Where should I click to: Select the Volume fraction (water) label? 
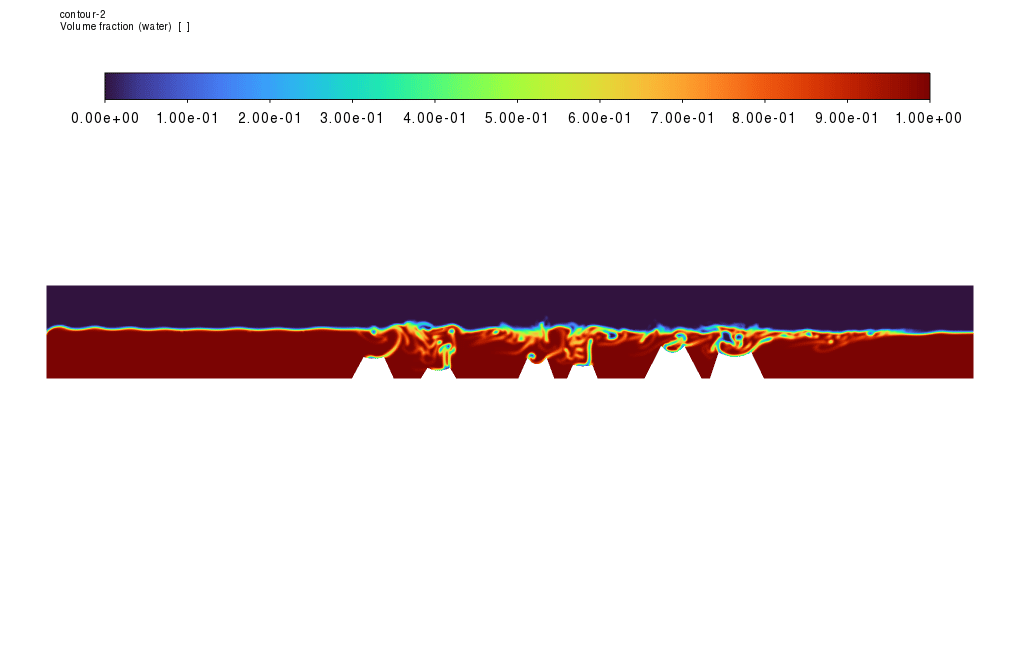124,27
